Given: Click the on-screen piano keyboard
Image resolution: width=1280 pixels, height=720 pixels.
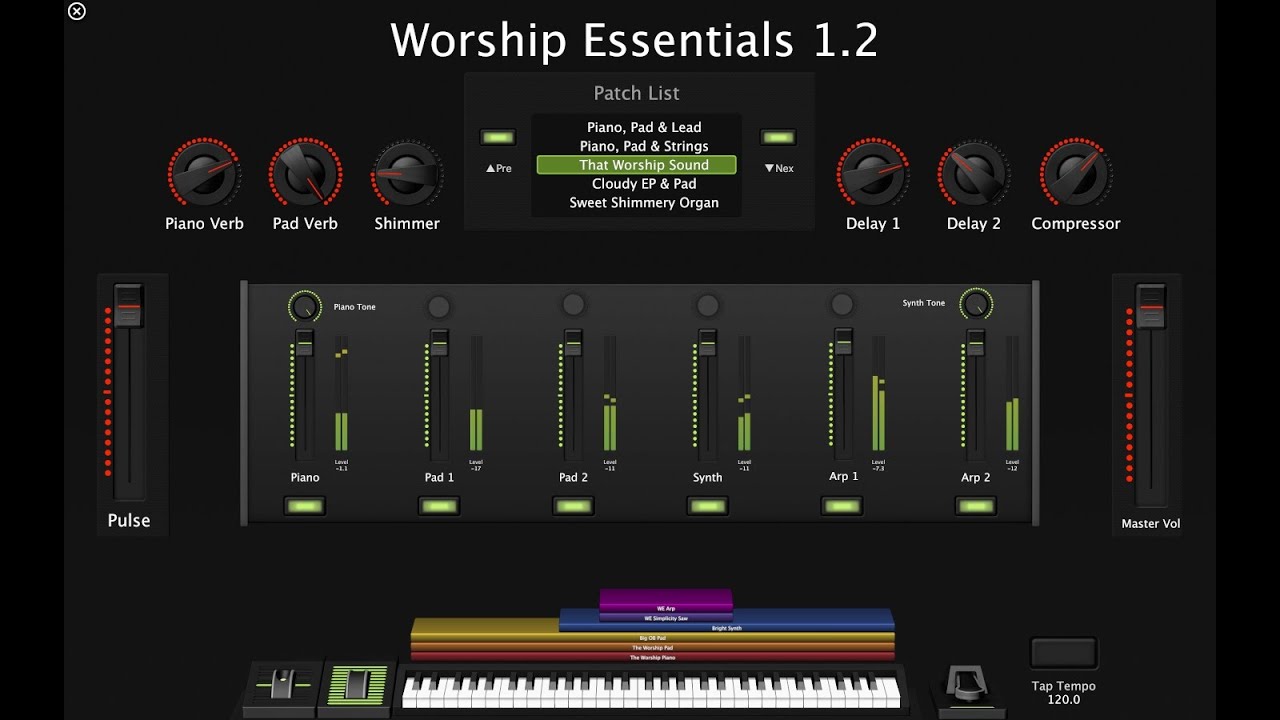Looking at the screenshot, I should click(x=651, y=692).
